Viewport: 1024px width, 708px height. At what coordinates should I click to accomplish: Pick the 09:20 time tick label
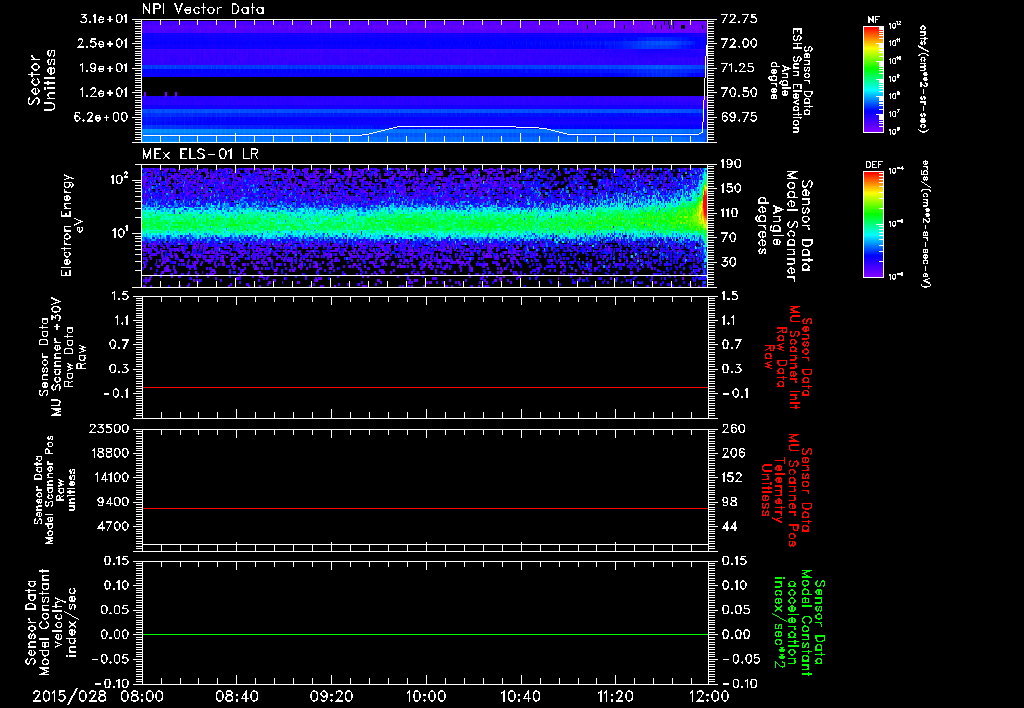pos(332,695)
